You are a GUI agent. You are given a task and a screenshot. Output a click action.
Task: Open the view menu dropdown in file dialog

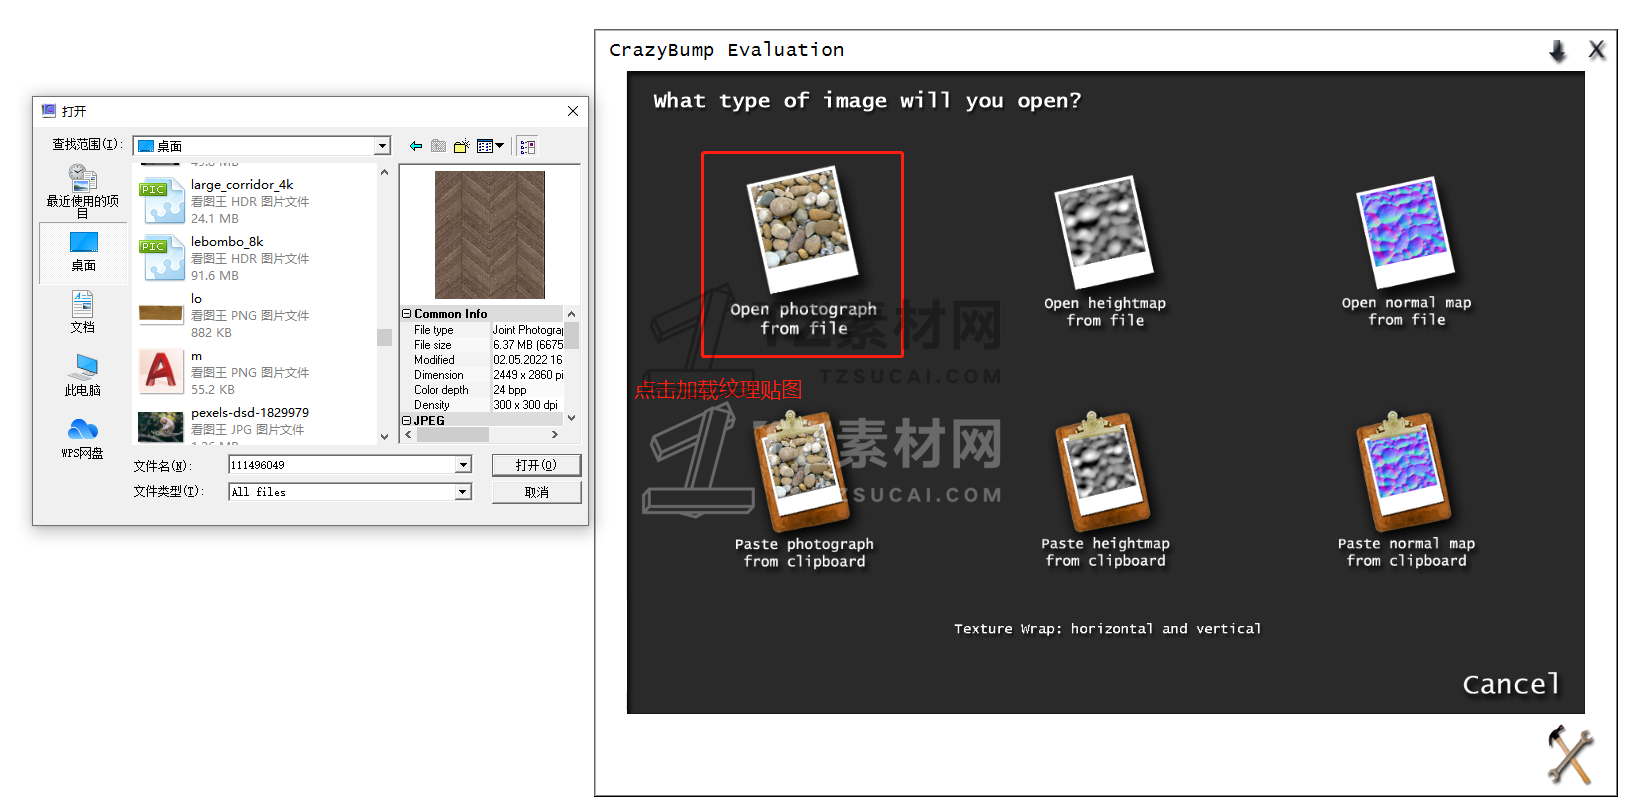pyautogui.click(x=490, y=146)
